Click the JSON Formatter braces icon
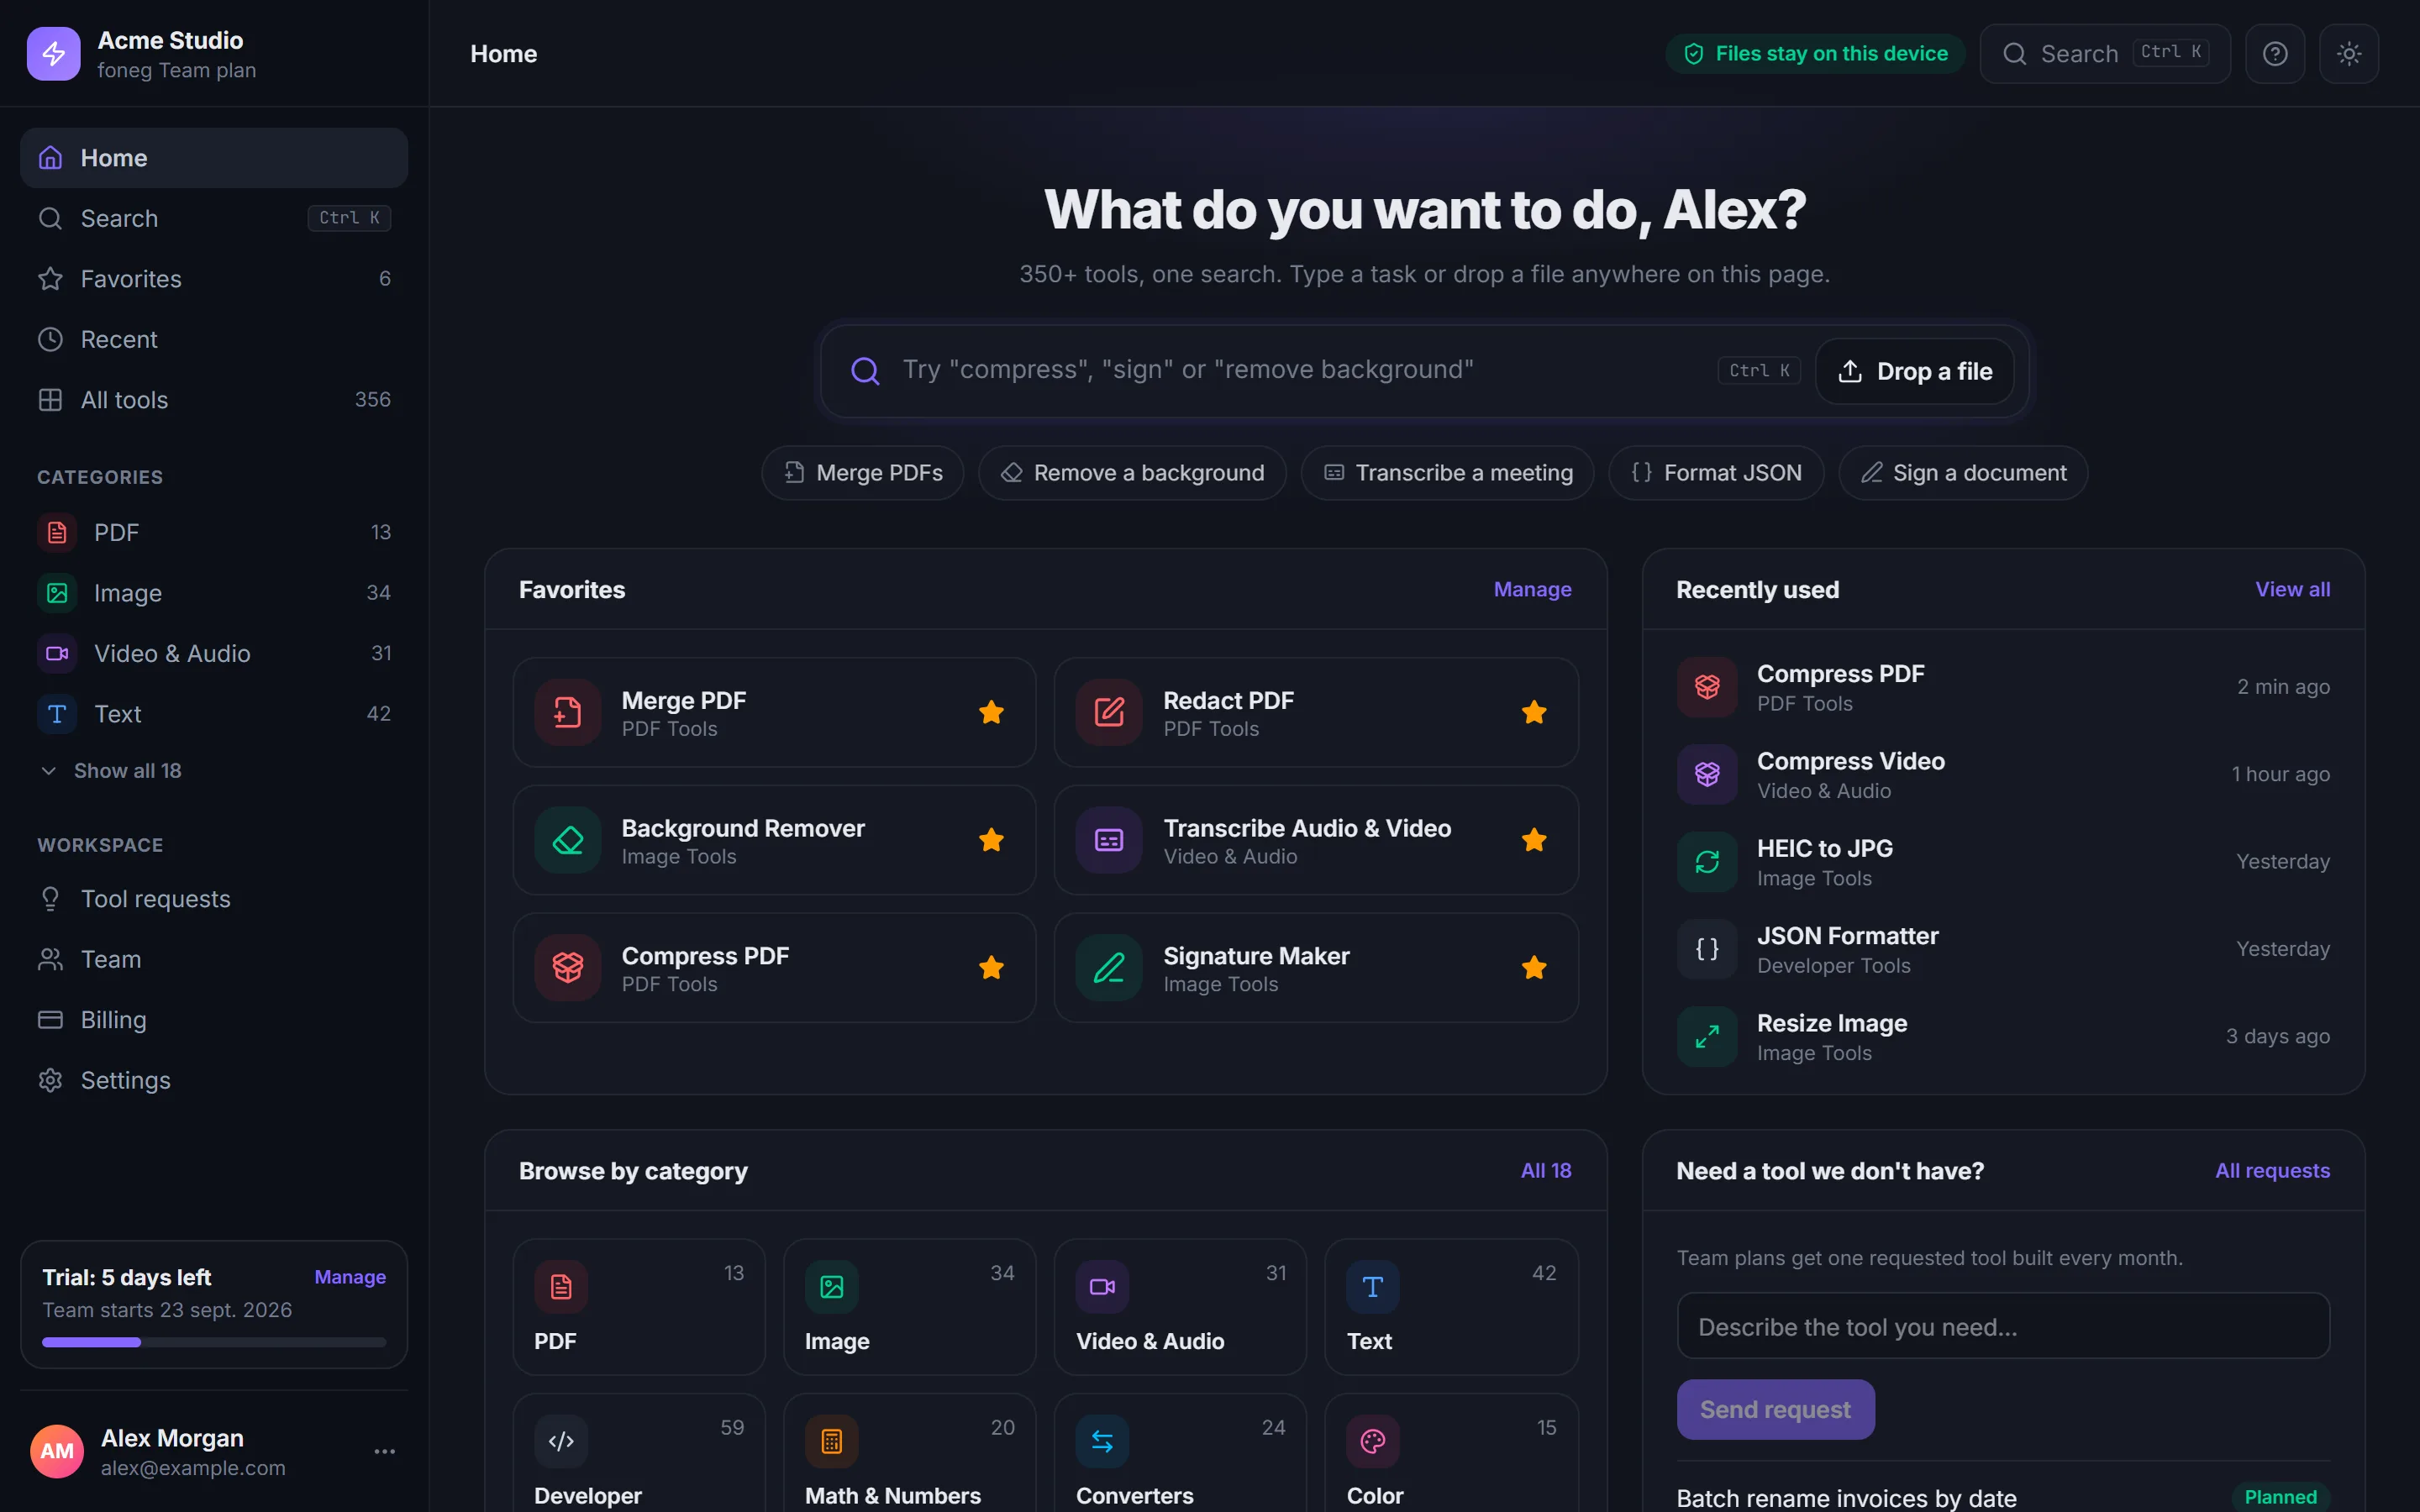This screenshot has height=1512, width=2420. click(1707, 949)
